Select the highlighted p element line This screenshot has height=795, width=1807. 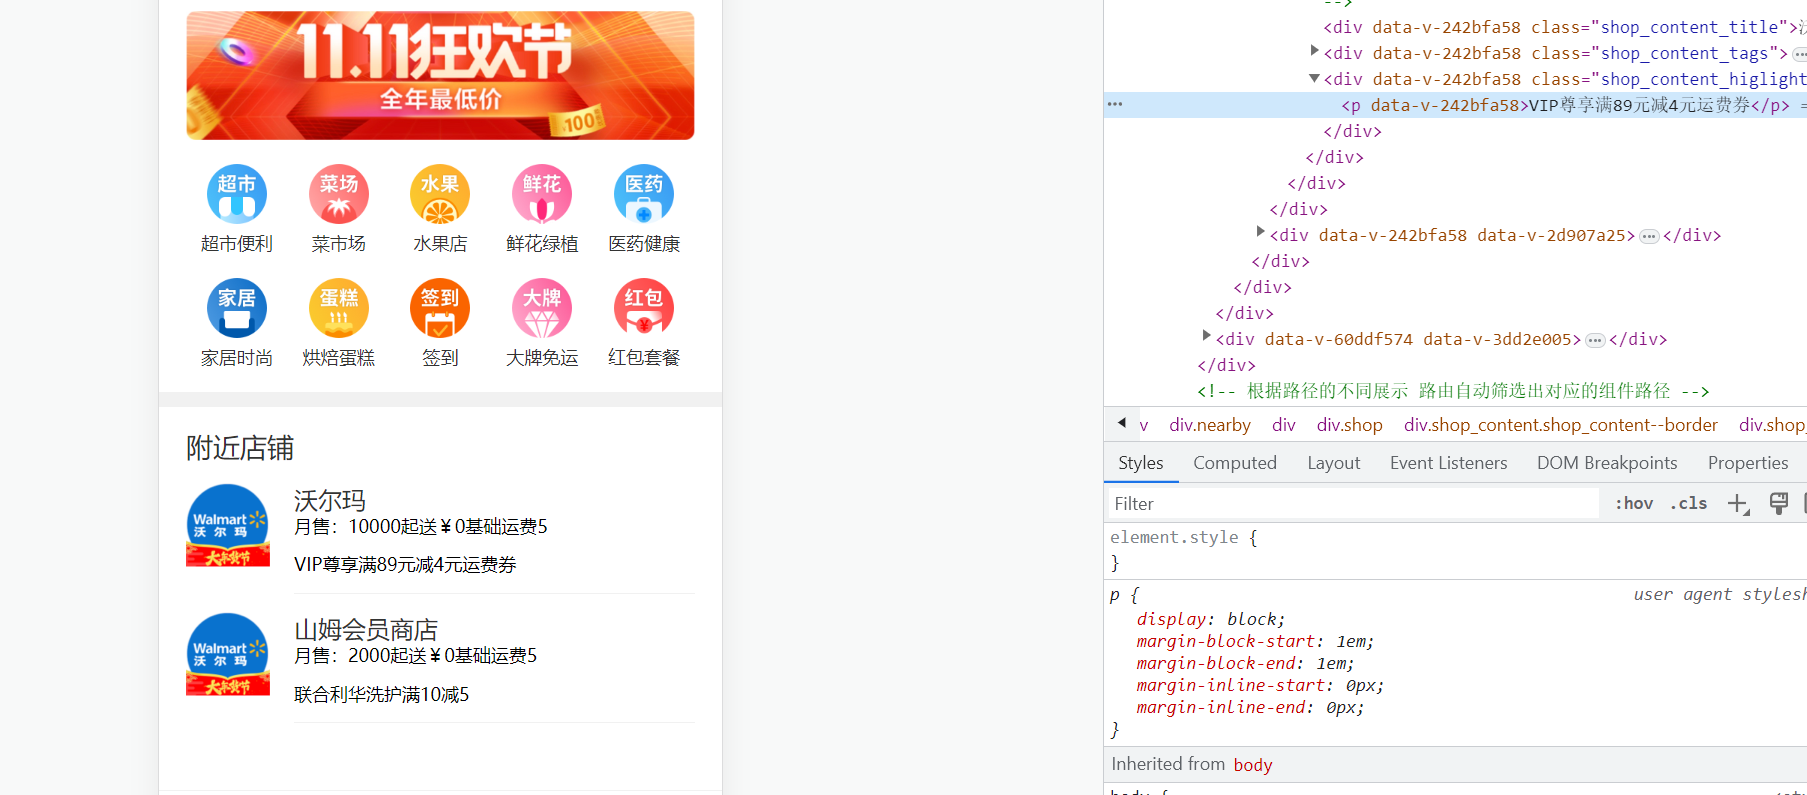pyautogui.click(x=1455, y=105)
